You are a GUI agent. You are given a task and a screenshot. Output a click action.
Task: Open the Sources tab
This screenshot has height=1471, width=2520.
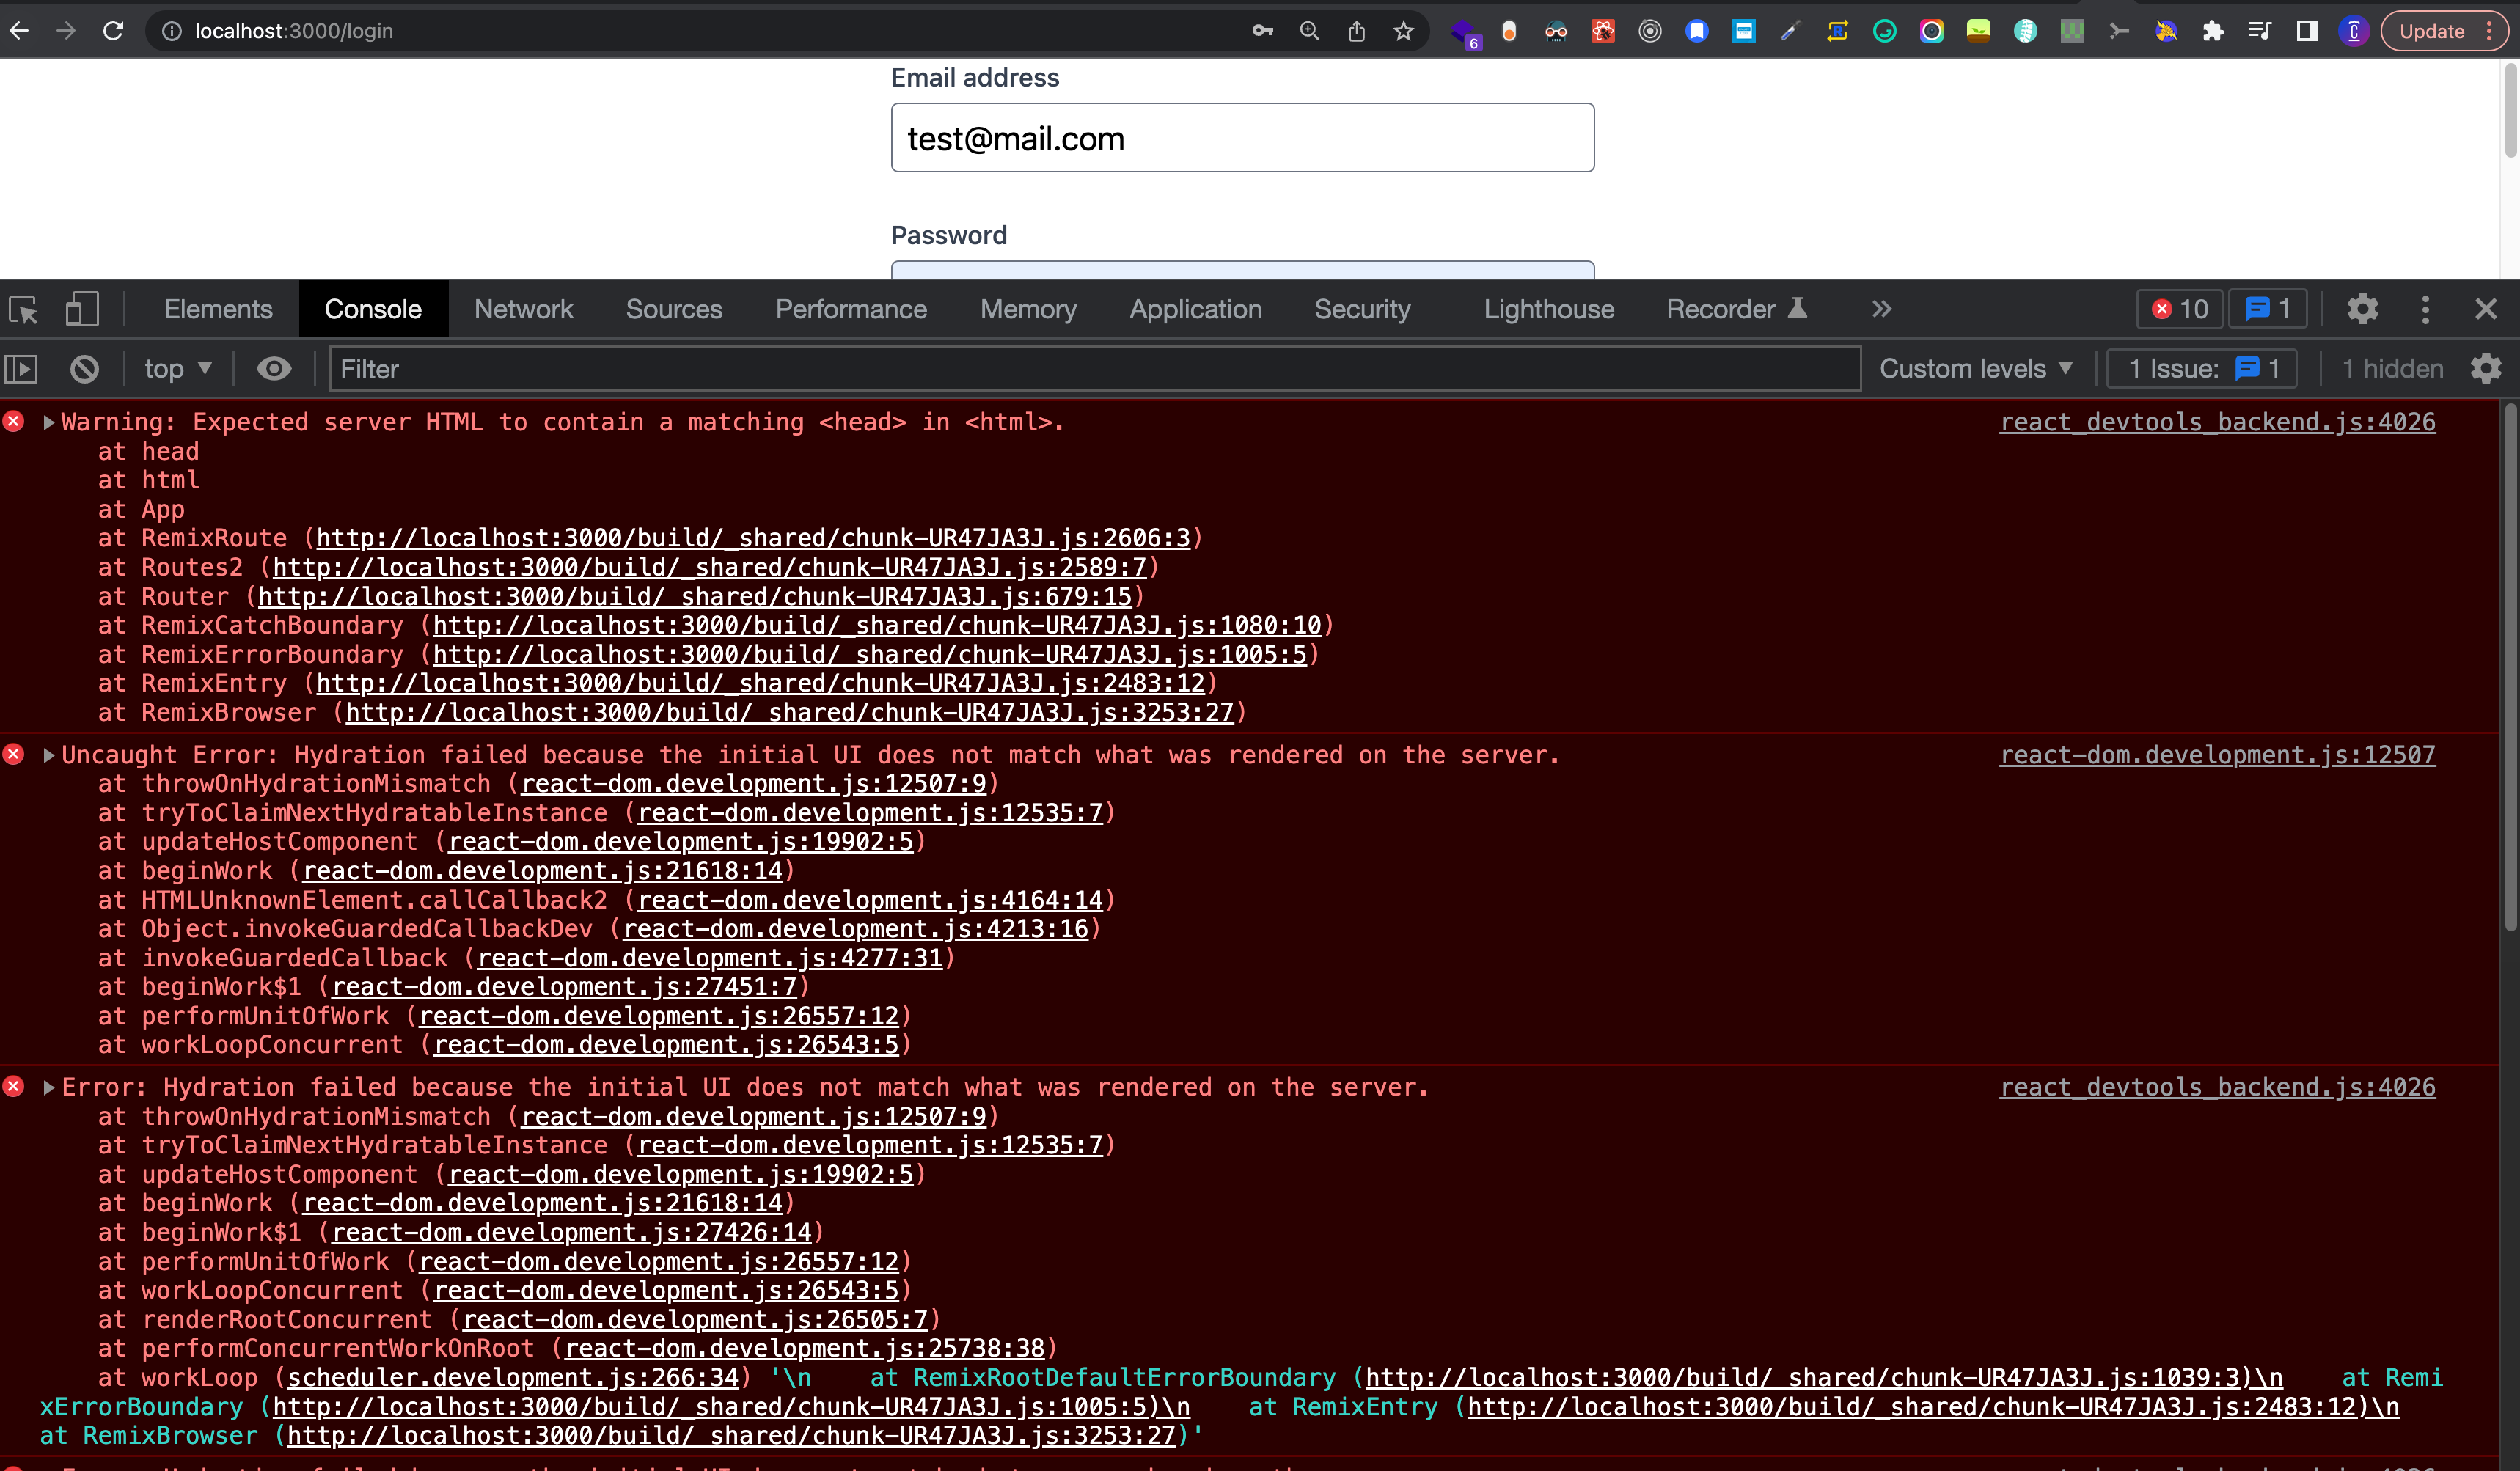pos(674,309)
